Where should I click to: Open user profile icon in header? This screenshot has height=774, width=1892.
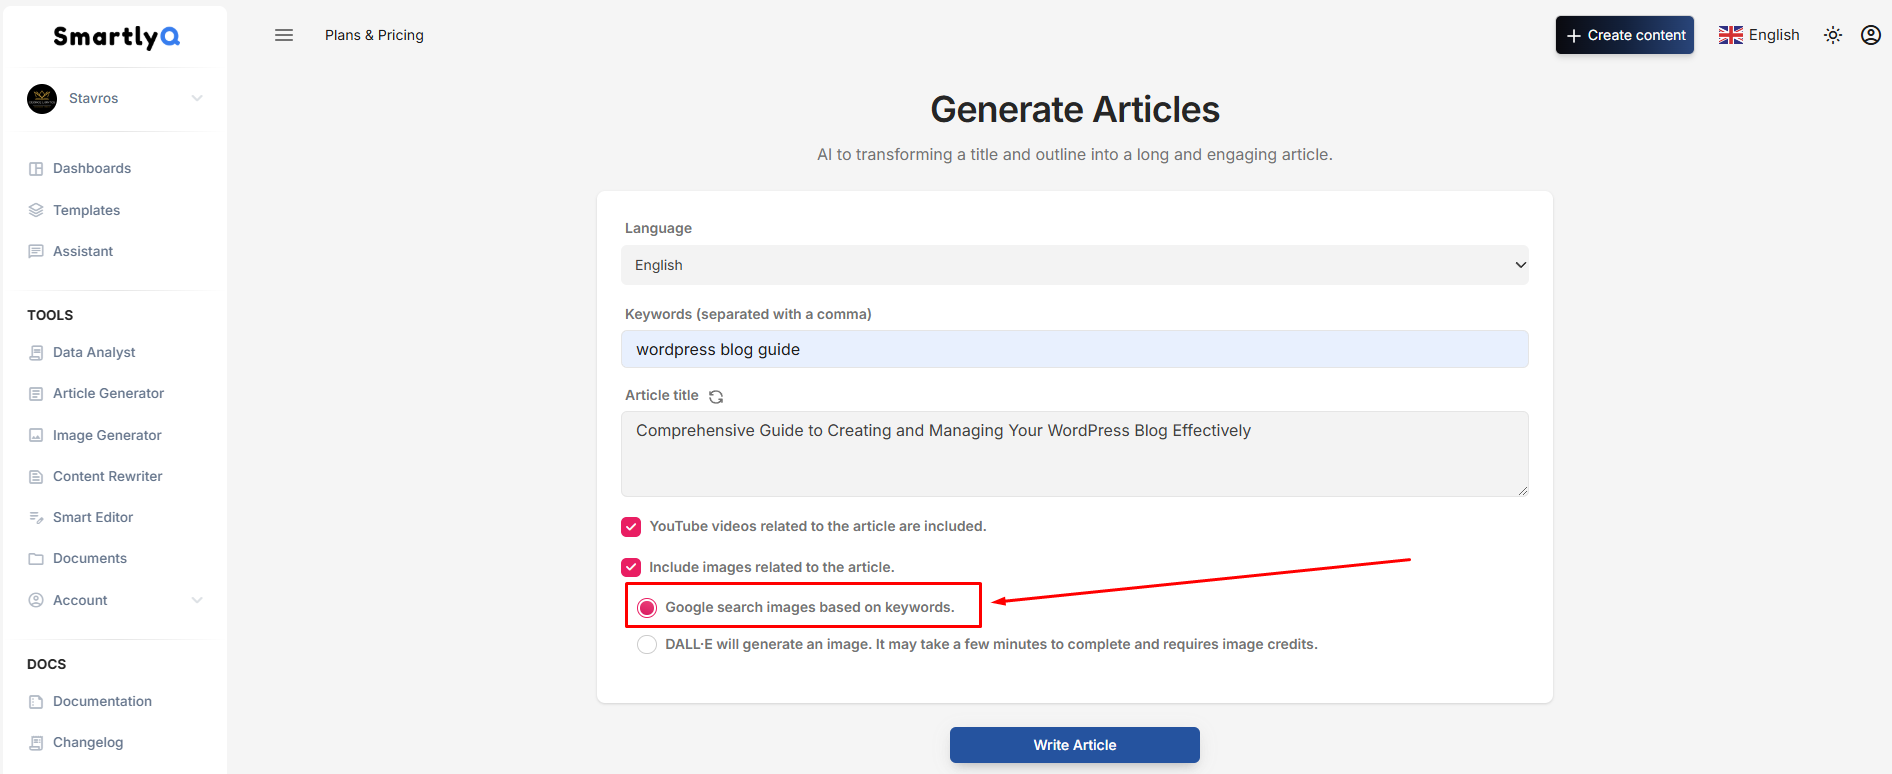(x=1871, y=35)
